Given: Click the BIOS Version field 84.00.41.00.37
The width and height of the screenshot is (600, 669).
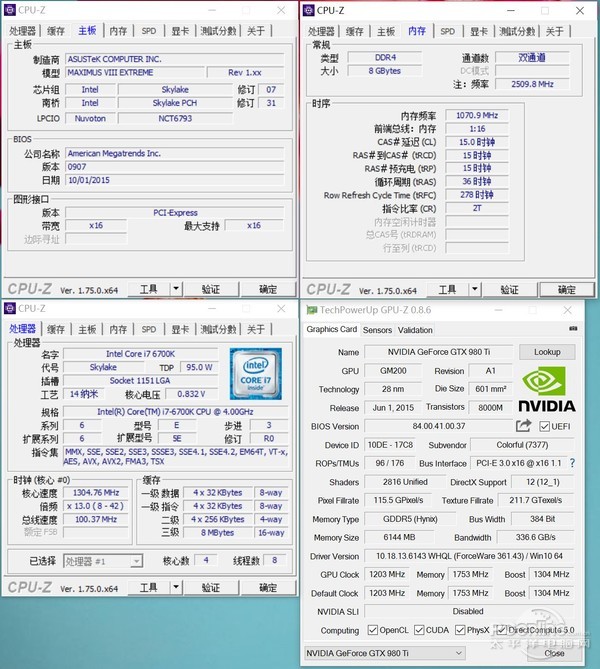Looking at the screenshot, I should click(439, 426).
